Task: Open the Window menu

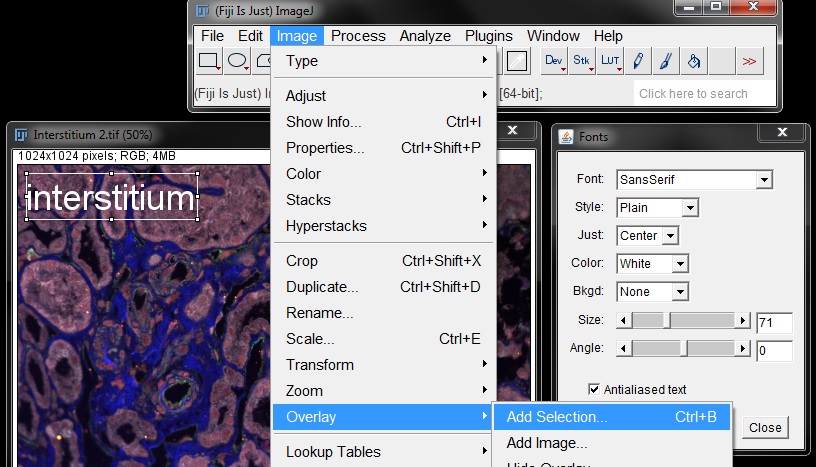Action: click(553, 36)
